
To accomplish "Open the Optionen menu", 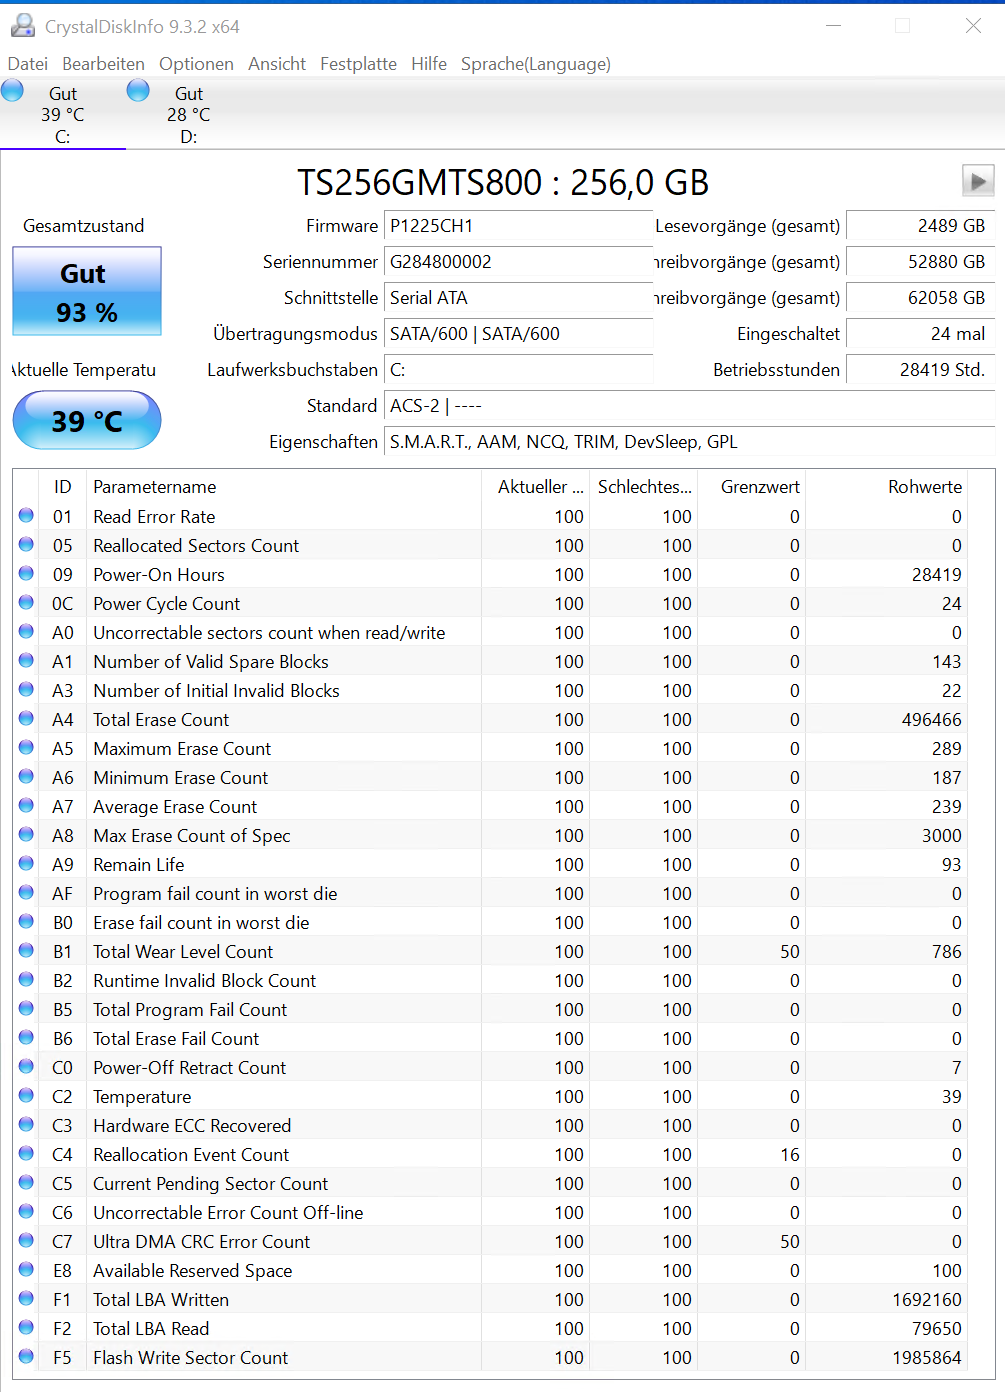I will click(x=196, y=64).
